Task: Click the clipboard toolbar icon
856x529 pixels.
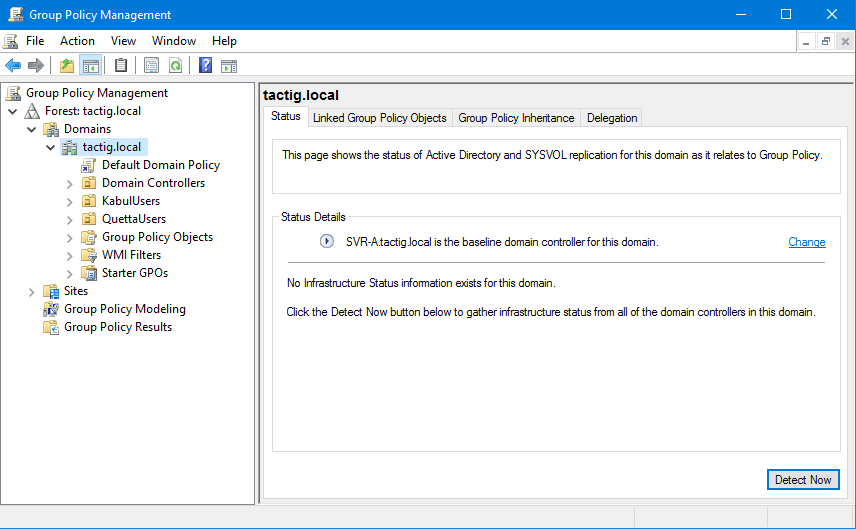Action: (x=121, y=66)
